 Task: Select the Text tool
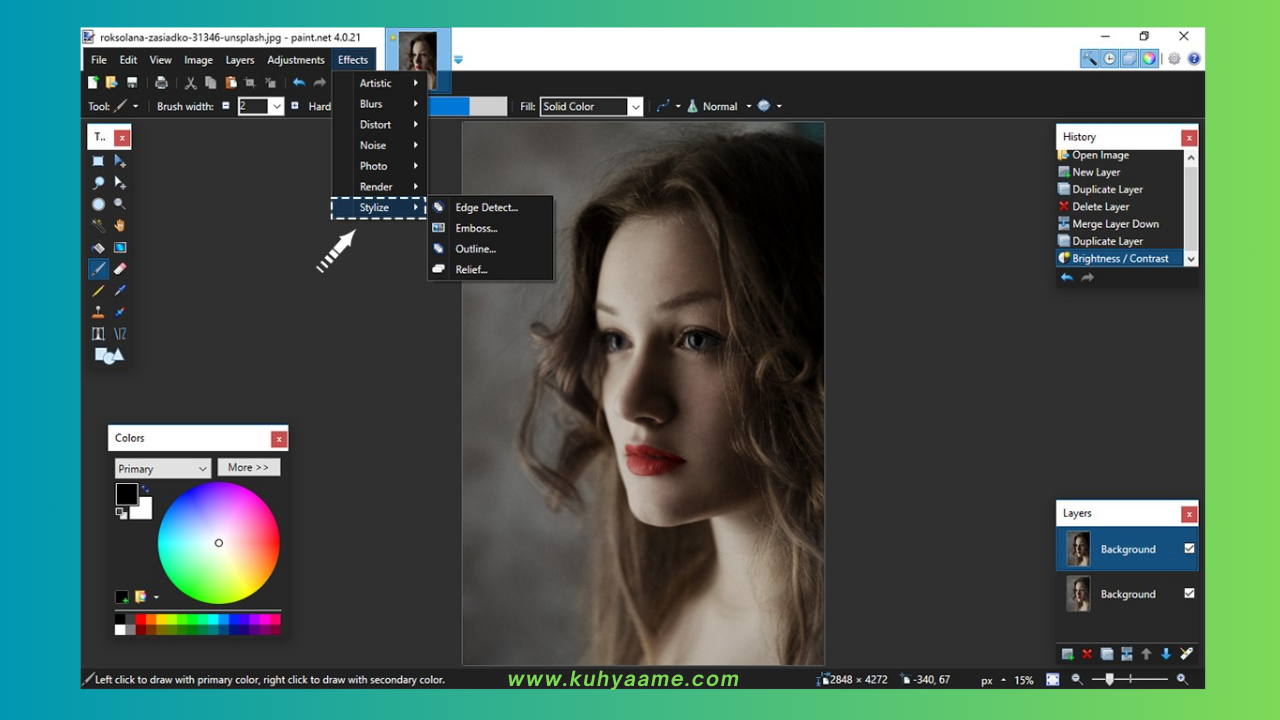(98, 334)
